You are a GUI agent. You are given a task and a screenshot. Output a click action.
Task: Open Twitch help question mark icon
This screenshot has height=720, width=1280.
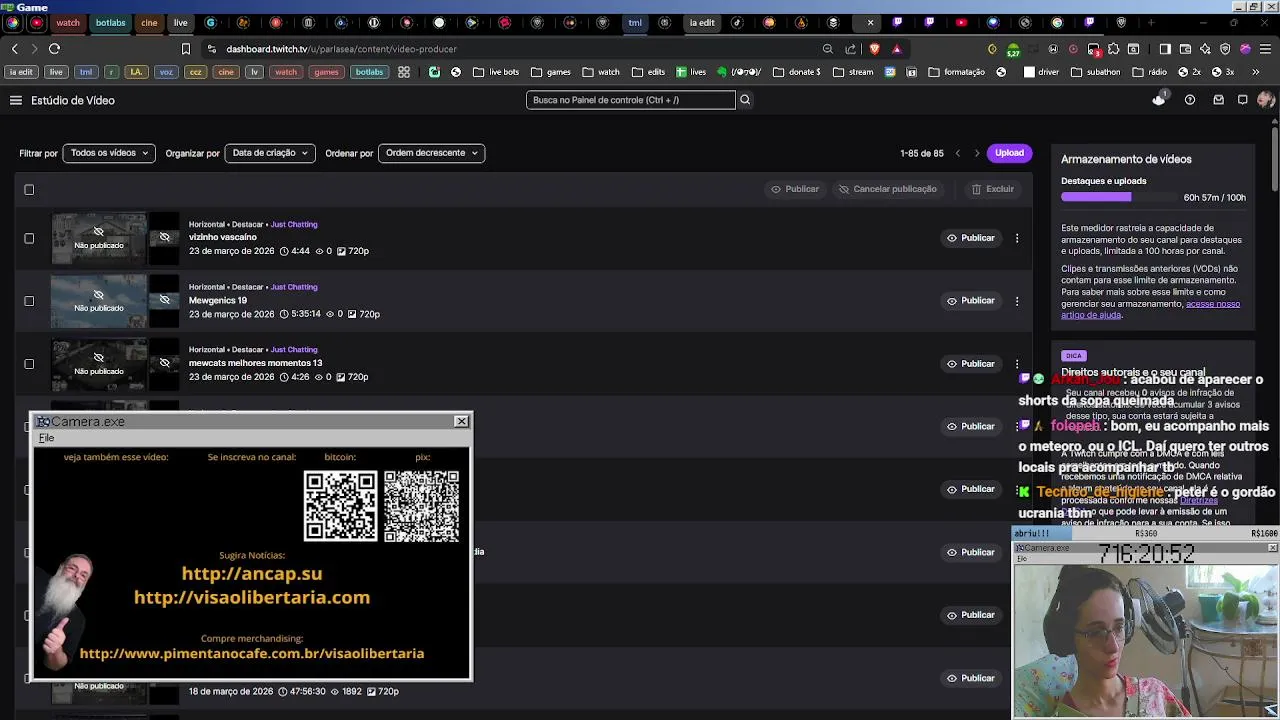click(x=1190, y=100)
